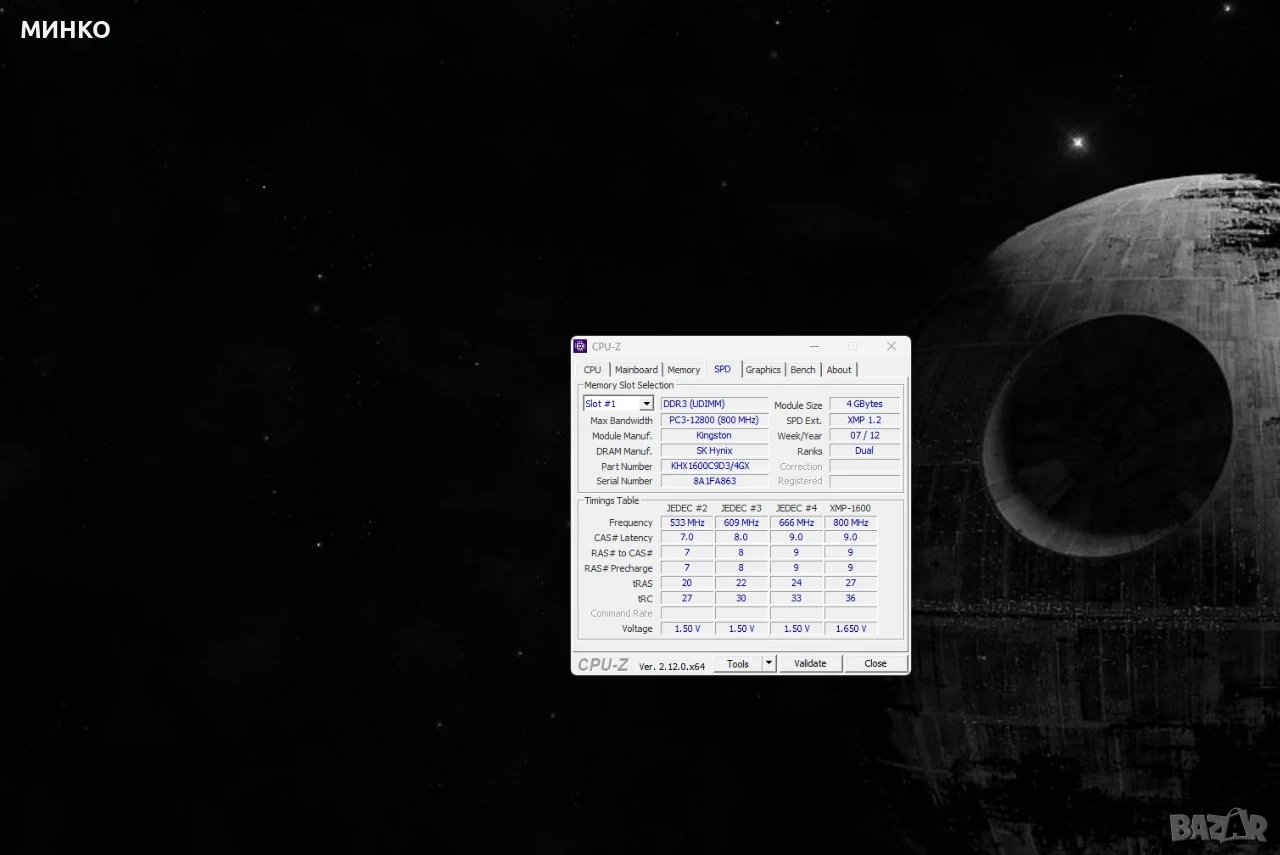Click the XMP-1600 tRAS cell 27

850,583
